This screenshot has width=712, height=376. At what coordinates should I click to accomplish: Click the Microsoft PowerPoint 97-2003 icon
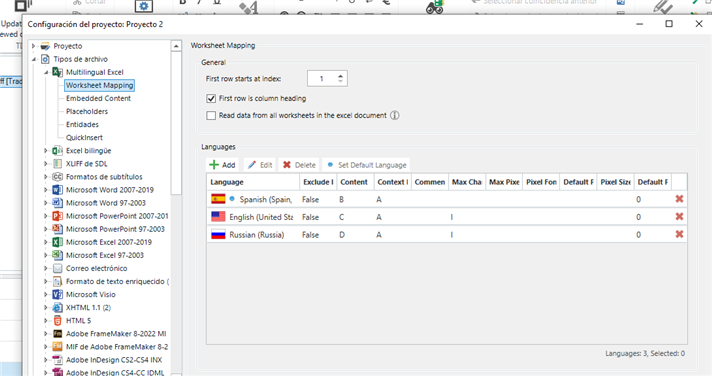[x=58, y=229]
